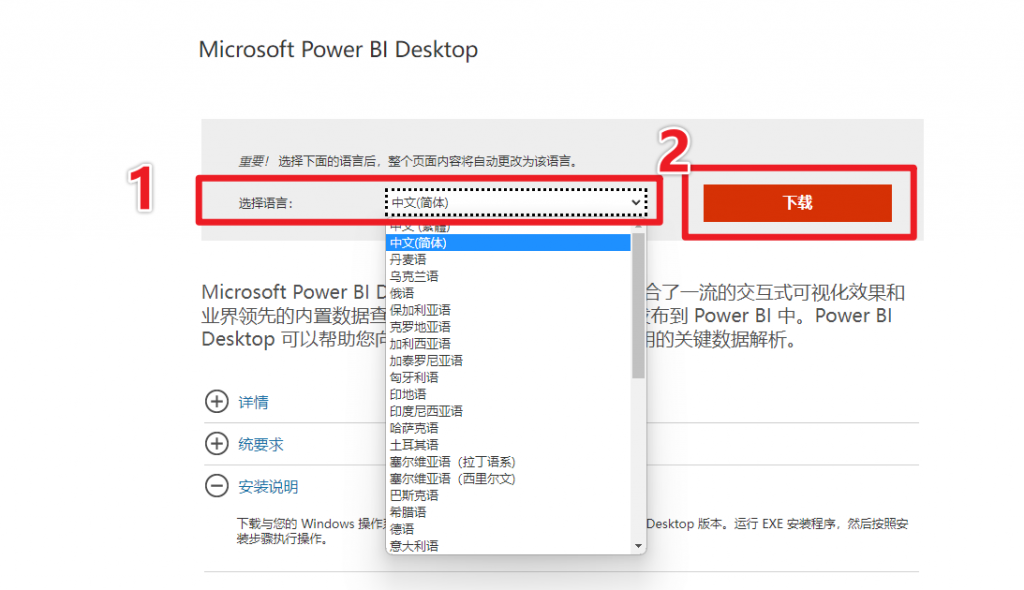This screenshot has width=1024, height=590.
Task: Open the 详情 details link
Action: (253, 402)
